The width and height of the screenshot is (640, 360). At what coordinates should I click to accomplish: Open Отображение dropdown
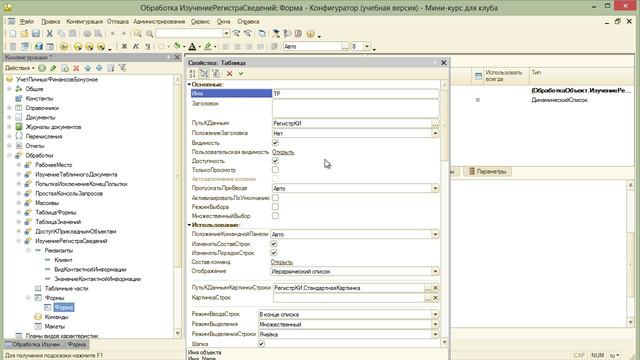tap(435, 271)
